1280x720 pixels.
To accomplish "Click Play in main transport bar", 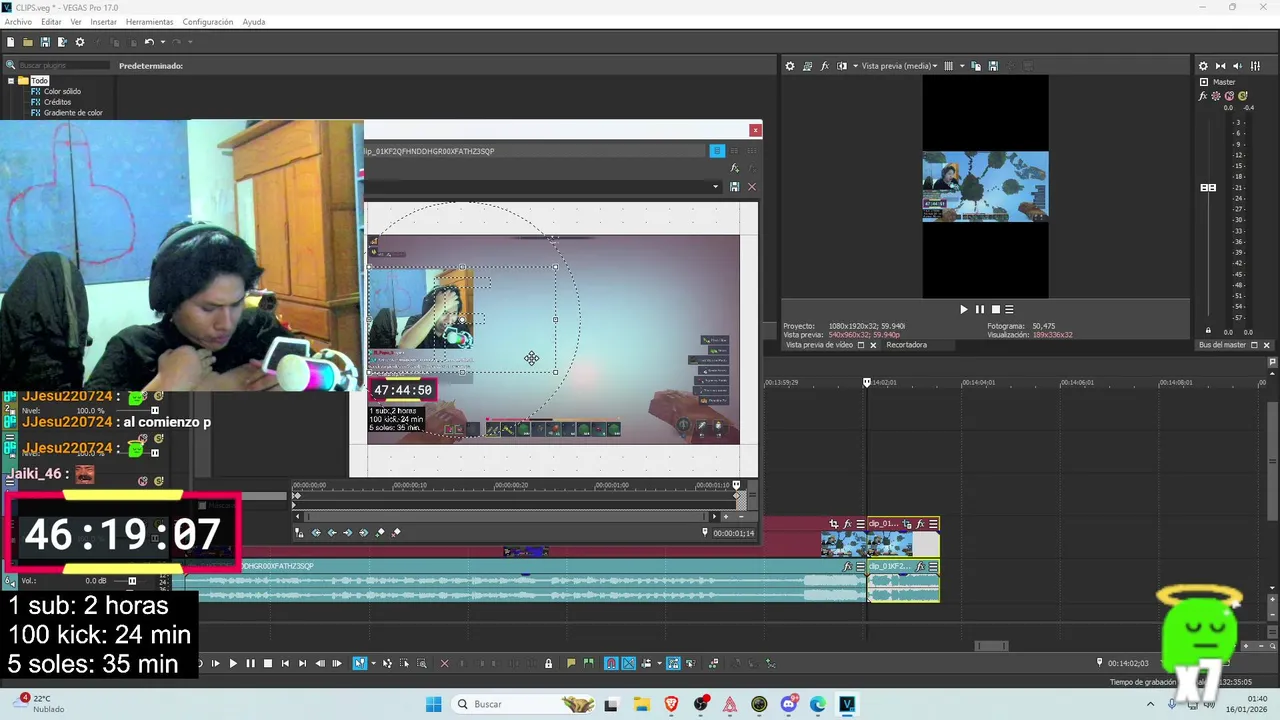I will (233, 663).
